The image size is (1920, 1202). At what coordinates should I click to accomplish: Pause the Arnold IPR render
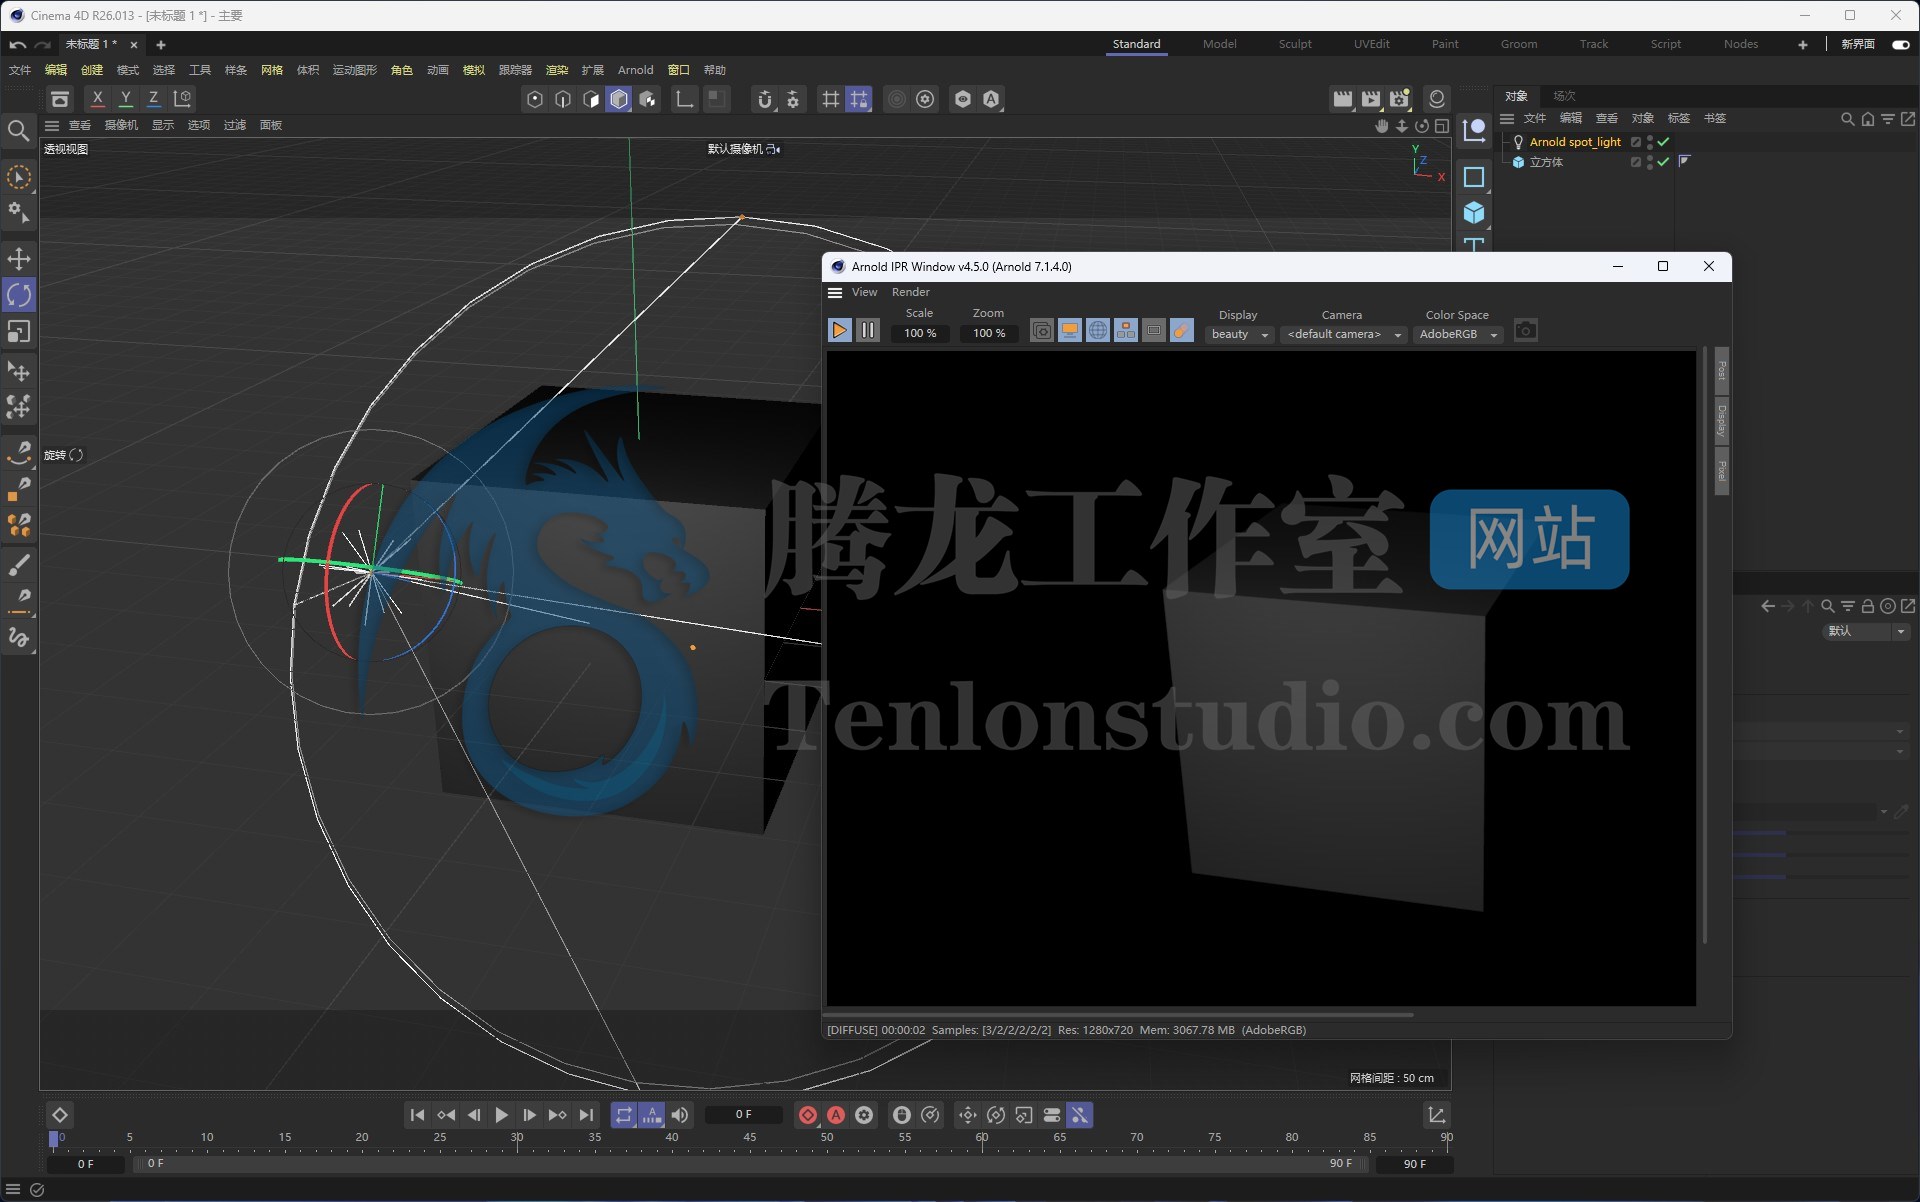(x=868, y=330)
